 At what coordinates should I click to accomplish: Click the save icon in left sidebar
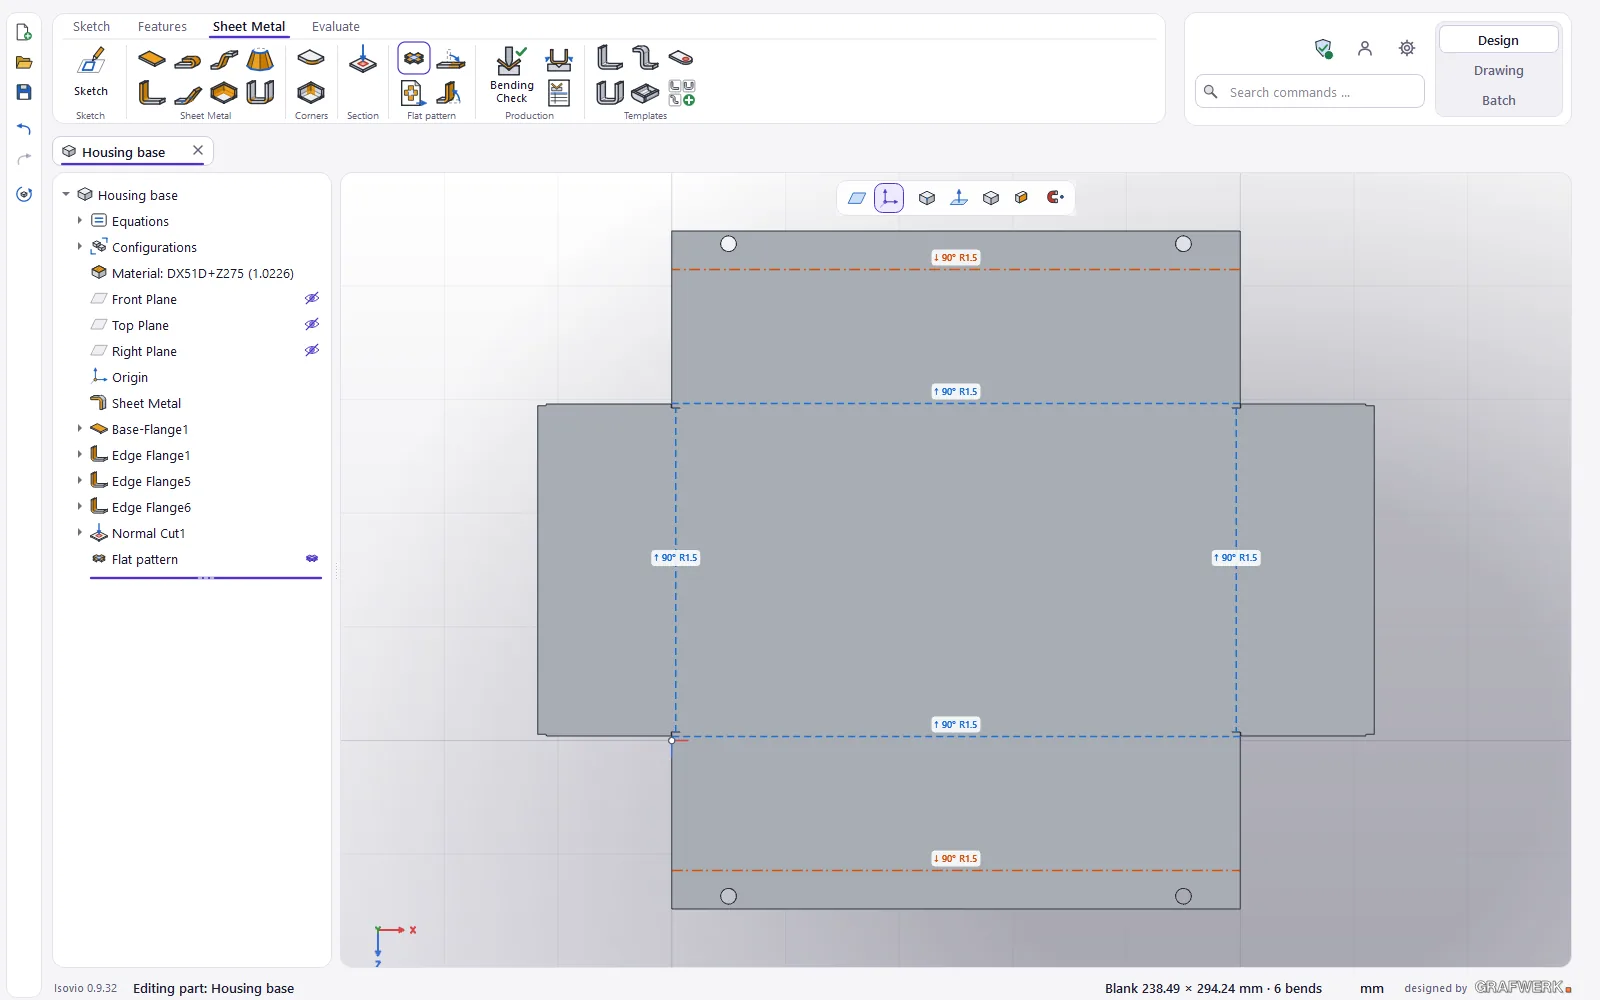[x=24, y=92]
